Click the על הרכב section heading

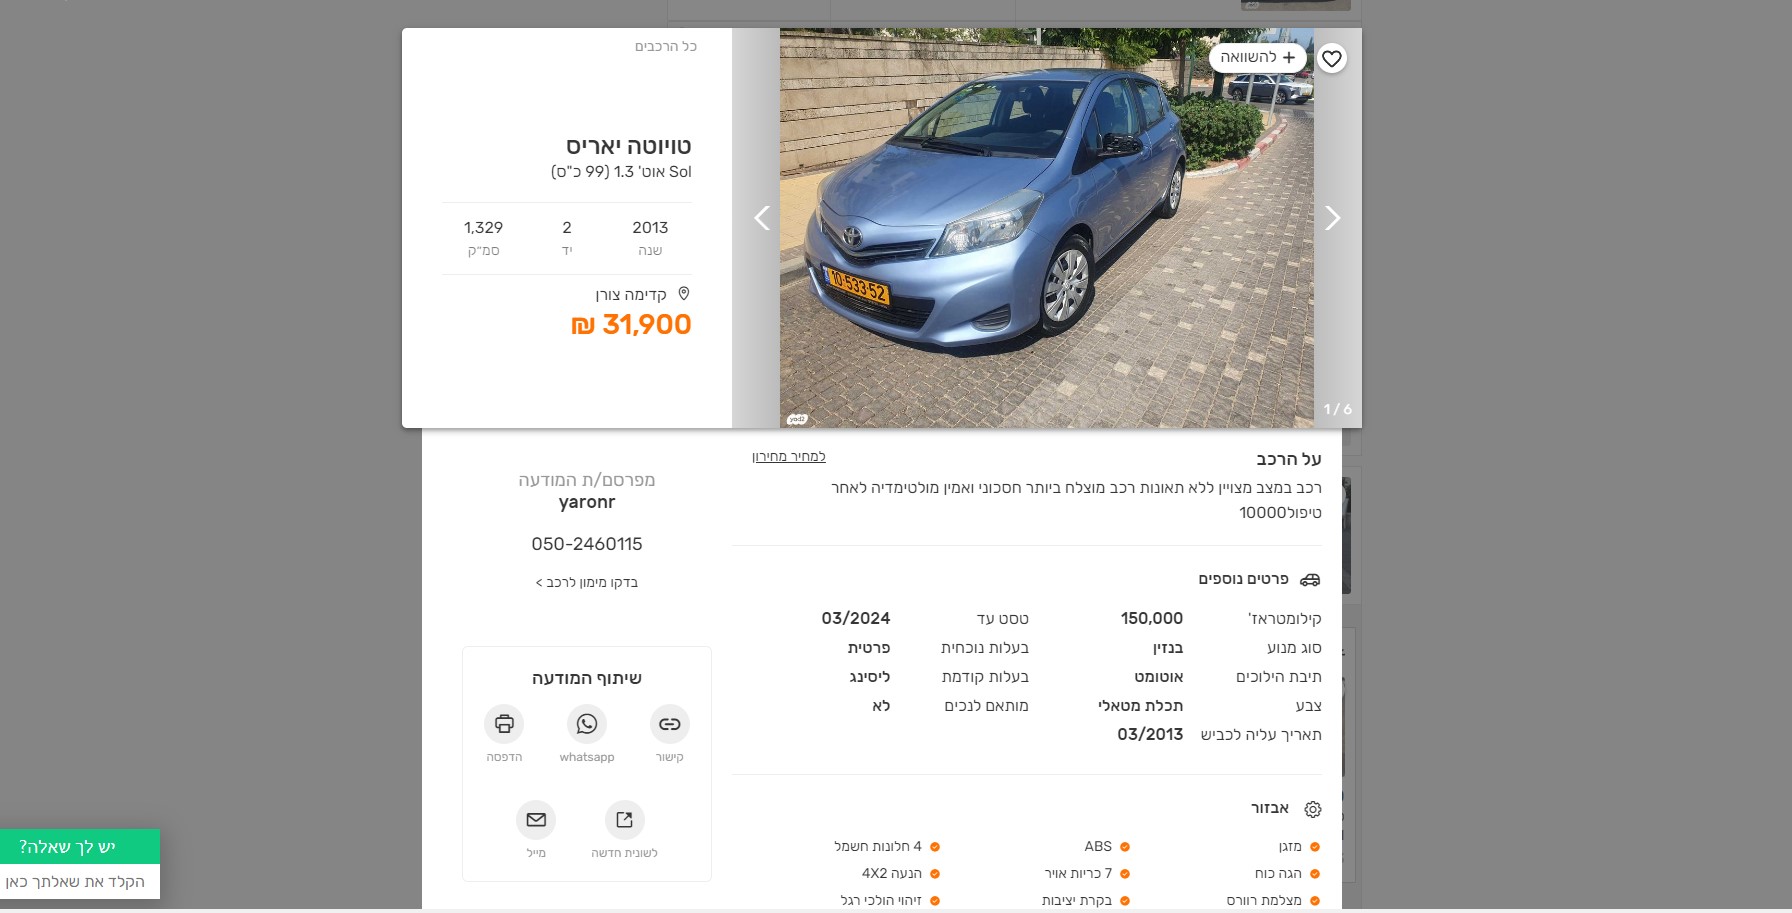[1289, 459]
